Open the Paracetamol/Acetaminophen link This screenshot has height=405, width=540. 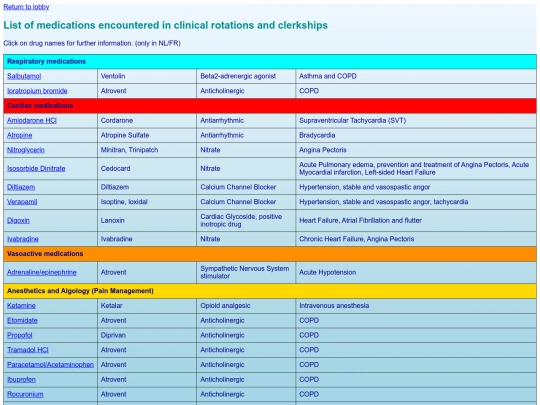50,365
